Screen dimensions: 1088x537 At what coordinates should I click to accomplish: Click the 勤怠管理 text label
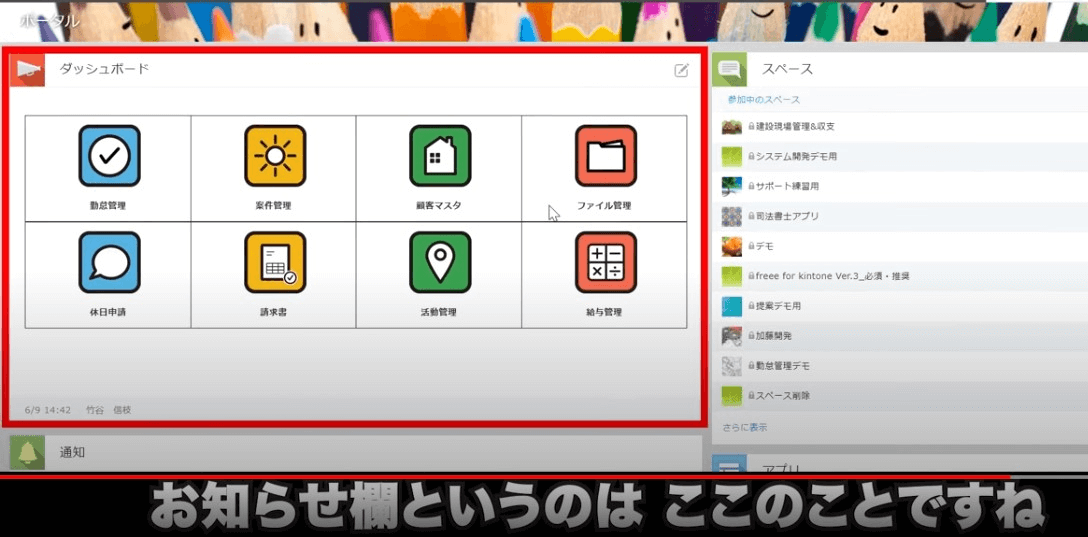click(x=108, y=205)
